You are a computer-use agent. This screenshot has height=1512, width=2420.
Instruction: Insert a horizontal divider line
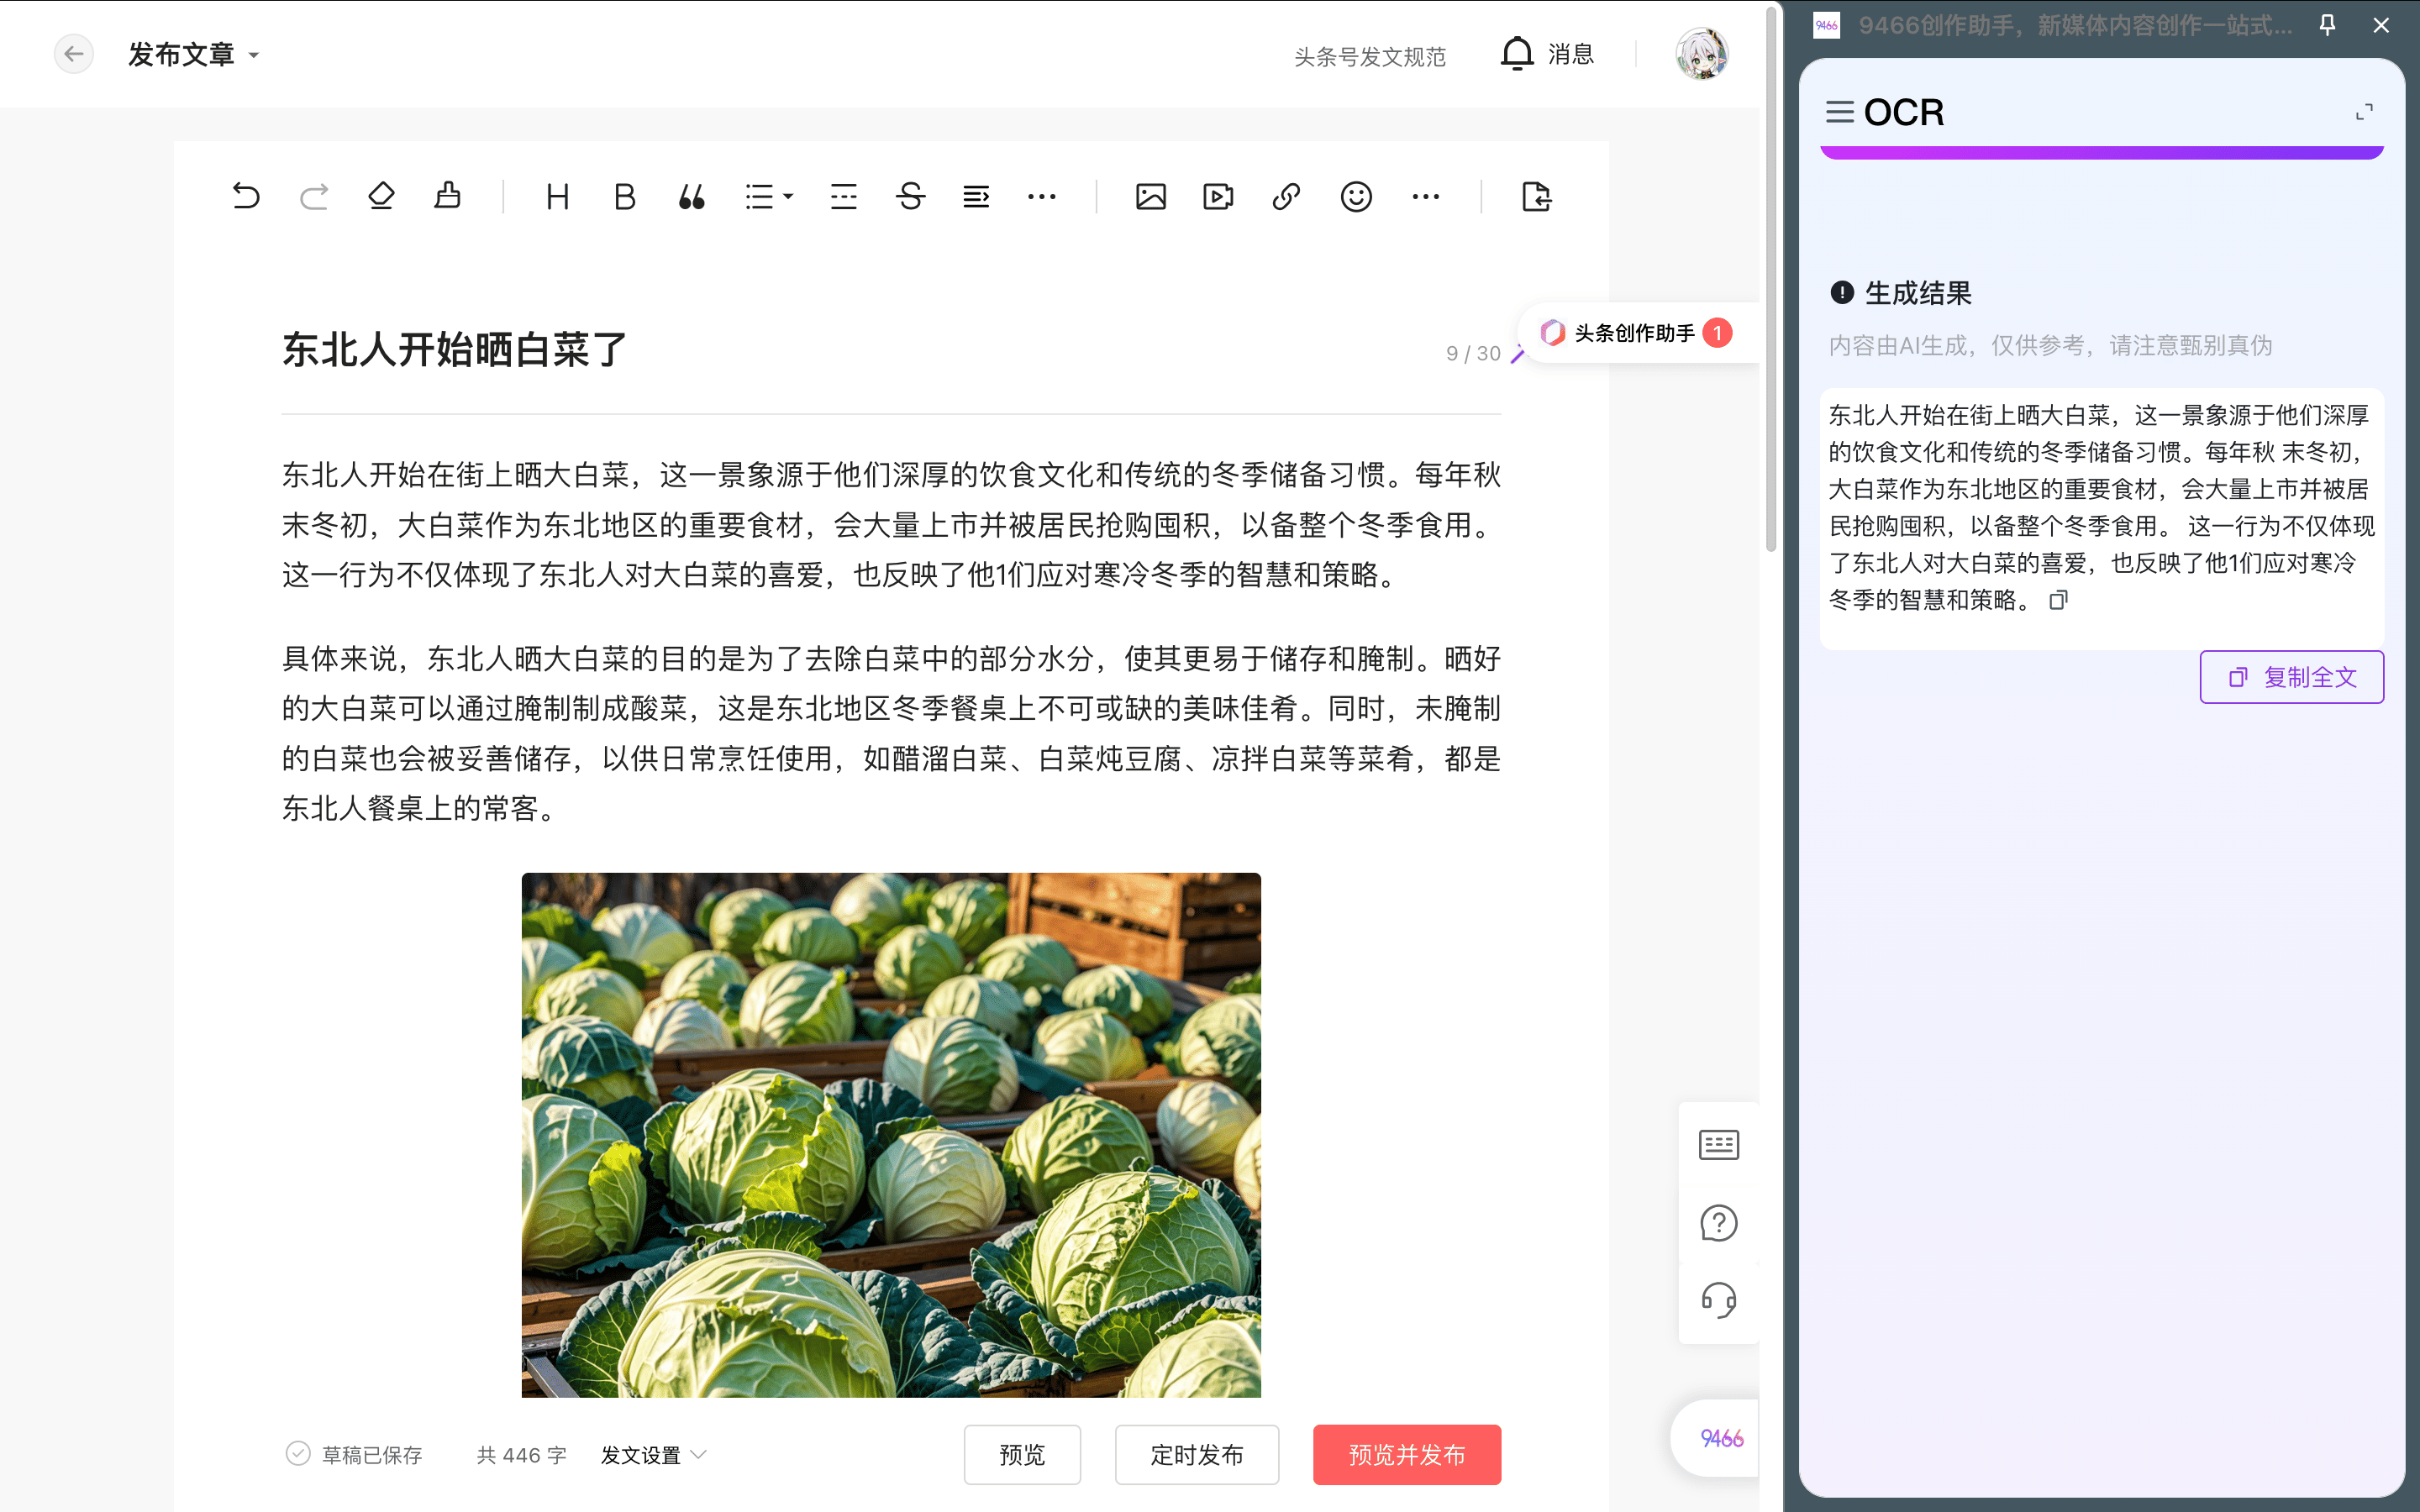pos(843,196)
